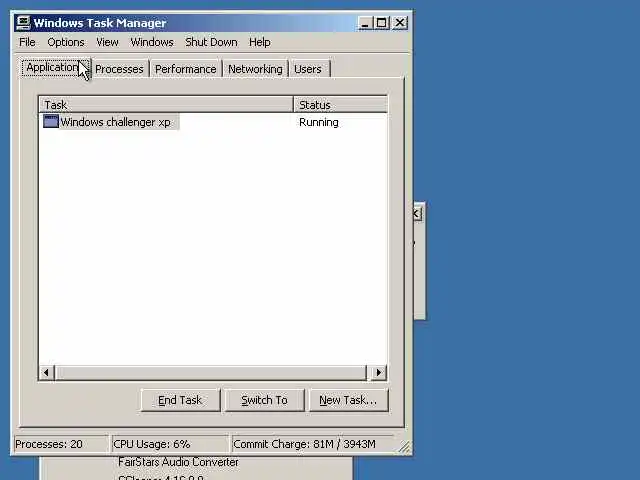
Task: Click the Running status cell
Action: pyautogui.click(x=318, y=122)
